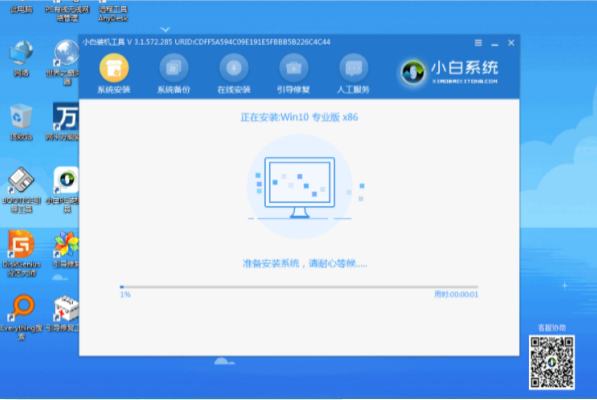Open the 小白PE装机工具 desktop icon
This screenshot has height=400, width=597.
coord(65,190)
